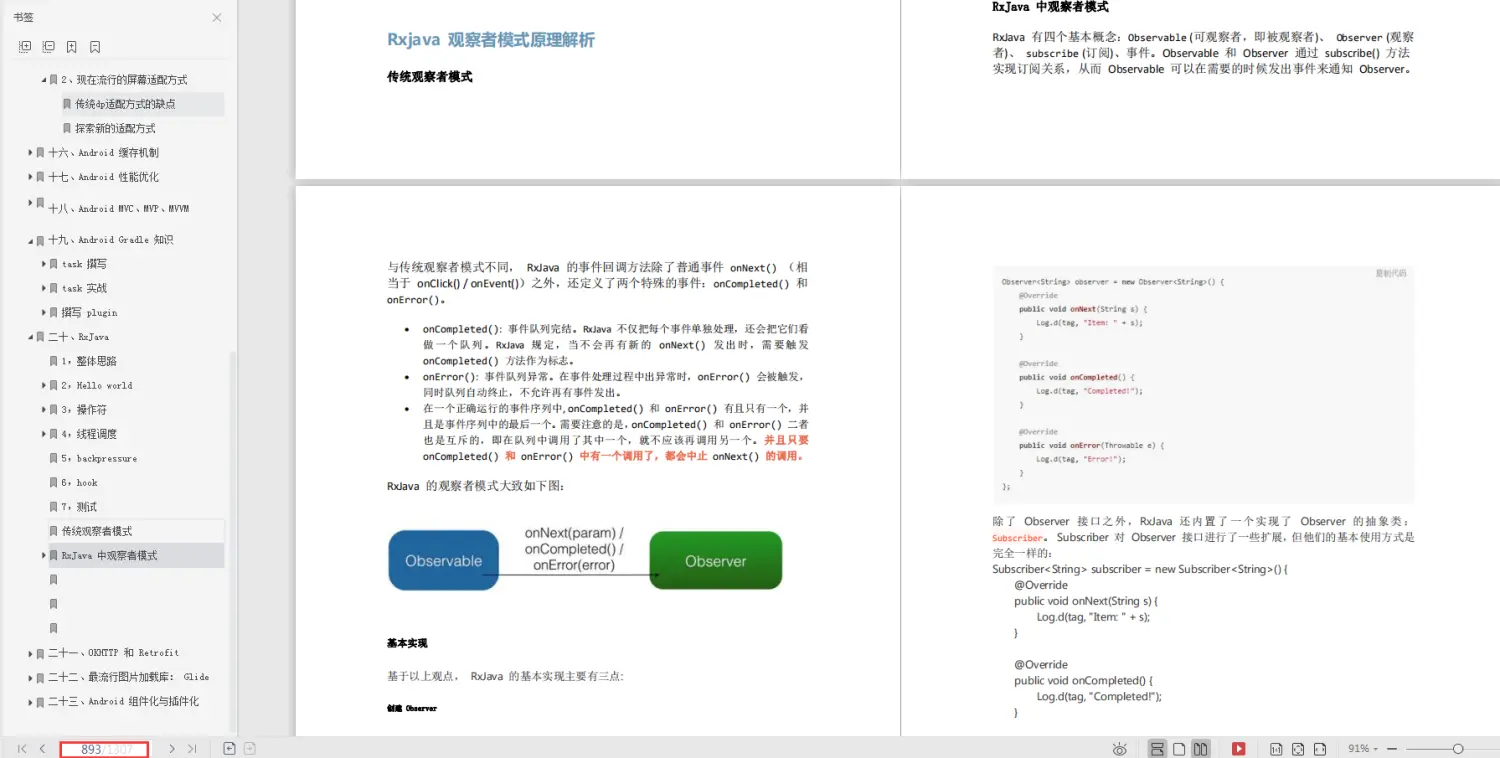Open bookmark 5, backpressure

(x=99, y=458)
